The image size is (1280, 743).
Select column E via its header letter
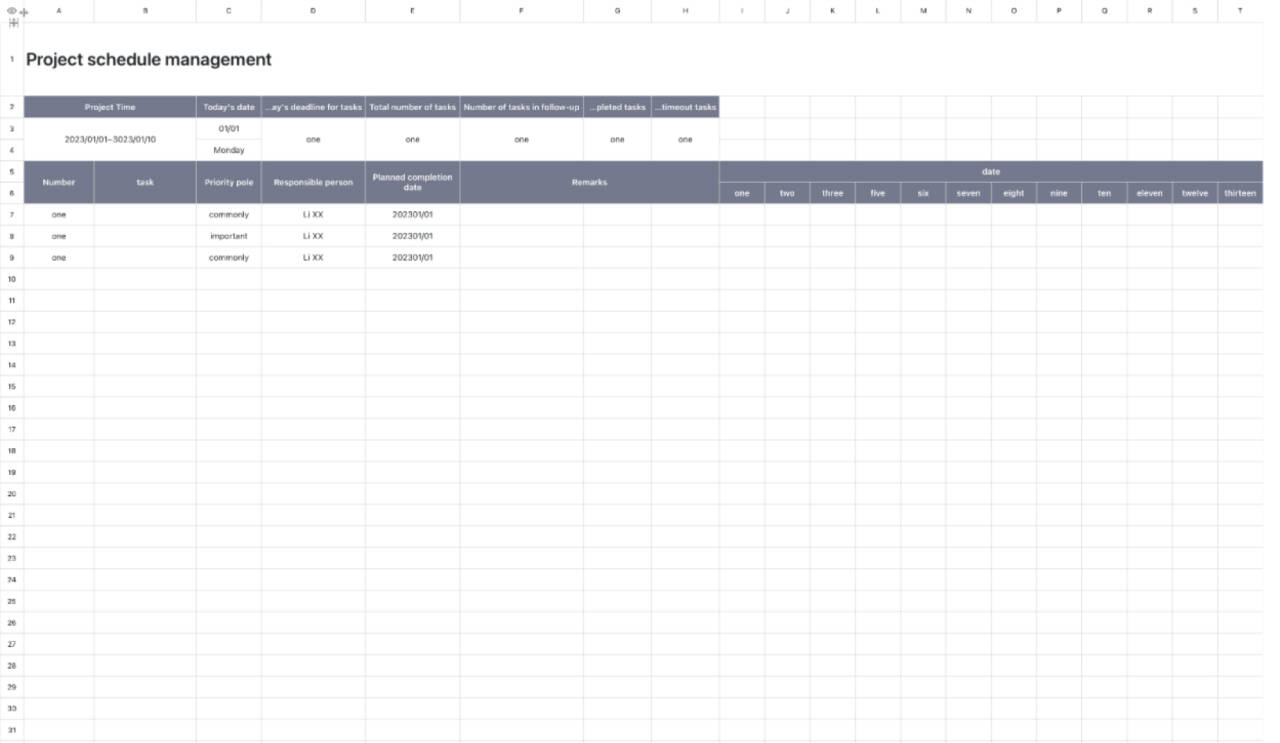tap(412, 10)
